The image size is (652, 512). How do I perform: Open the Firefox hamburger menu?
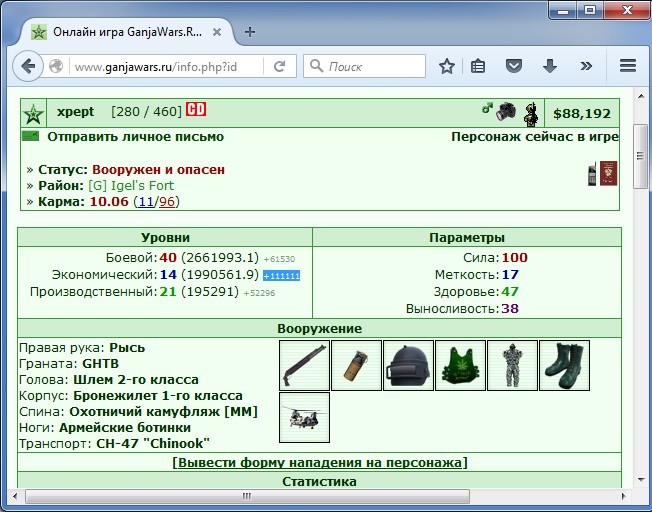click(x=627, y=66)
